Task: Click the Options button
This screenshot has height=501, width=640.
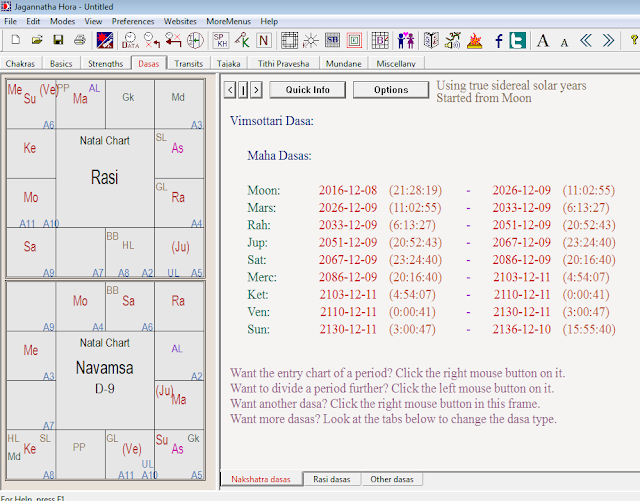Action: pos(391,90)
